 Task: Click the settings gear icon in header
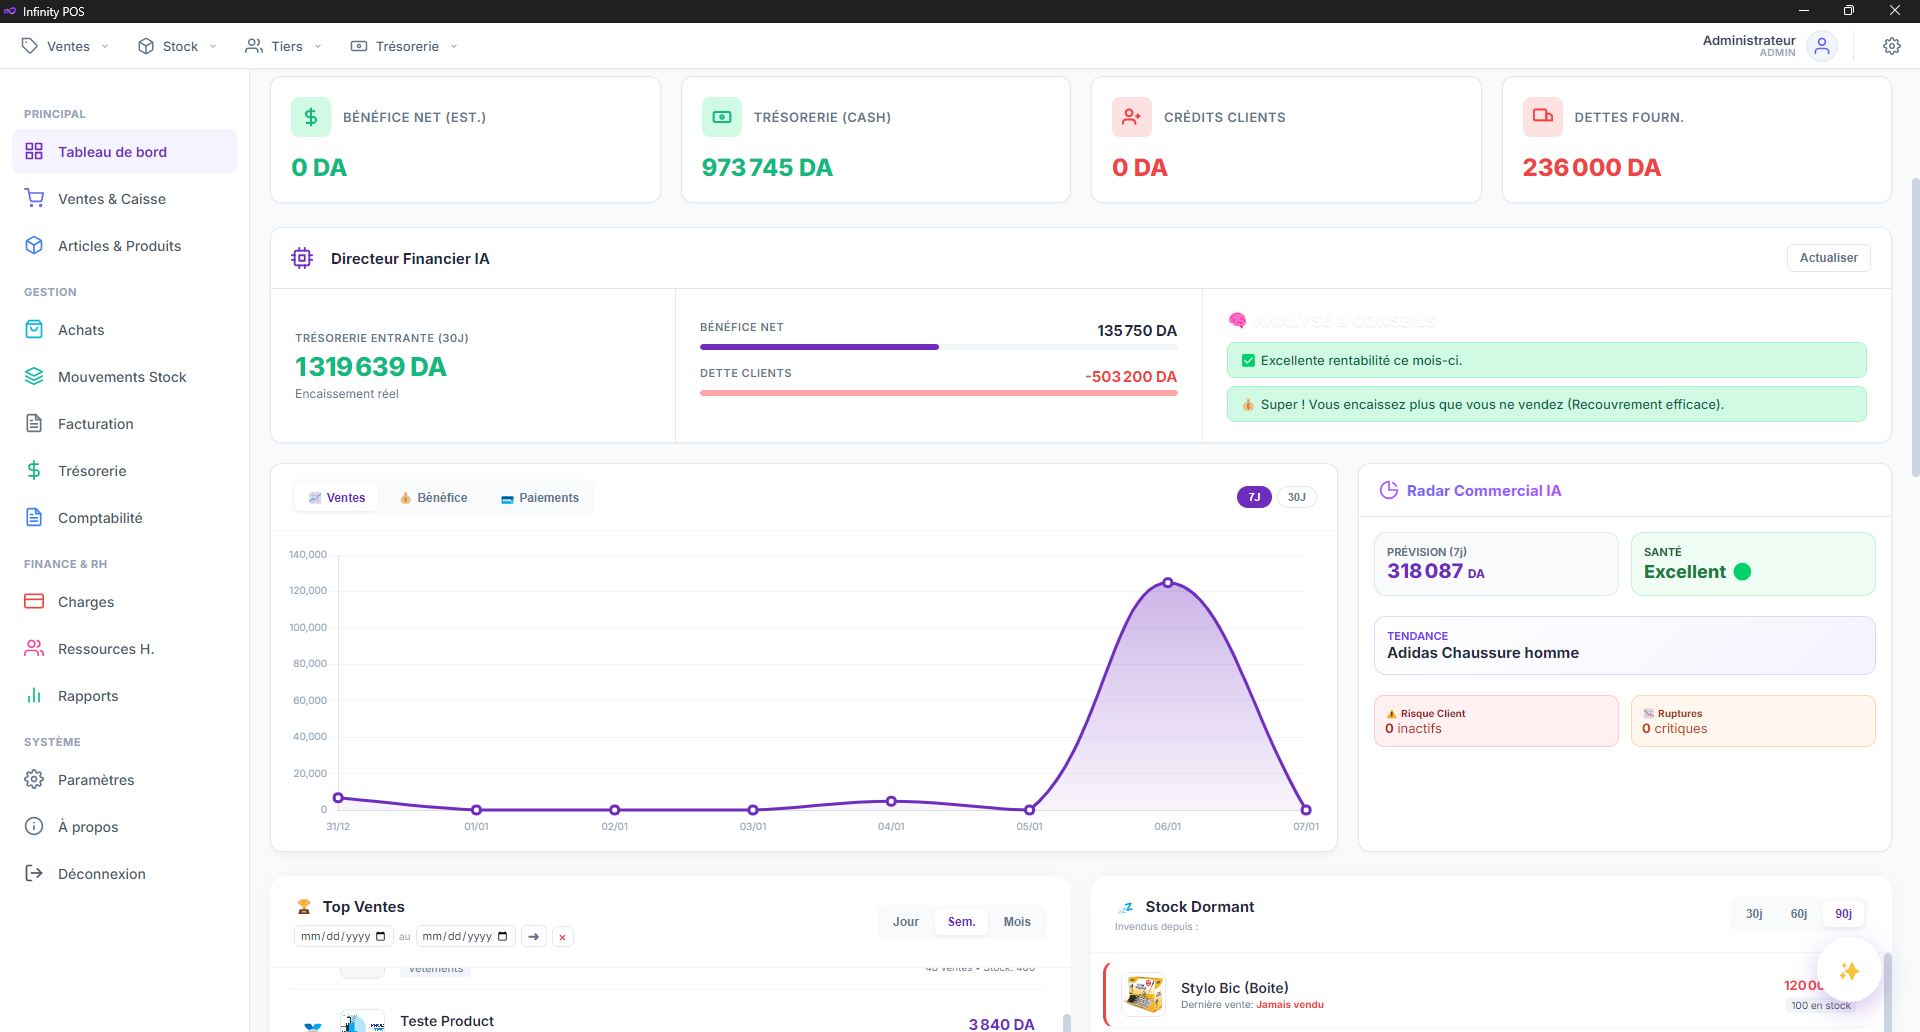click(x=1891, y=46)
